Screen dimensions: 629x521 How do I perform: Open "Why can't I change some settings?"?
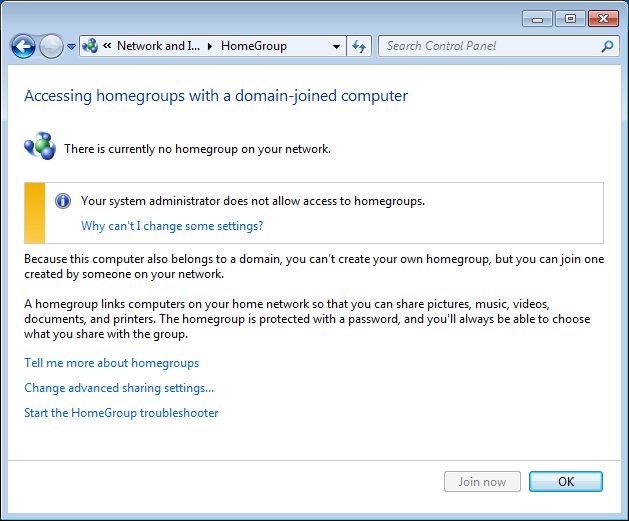[x=172, y=226]
